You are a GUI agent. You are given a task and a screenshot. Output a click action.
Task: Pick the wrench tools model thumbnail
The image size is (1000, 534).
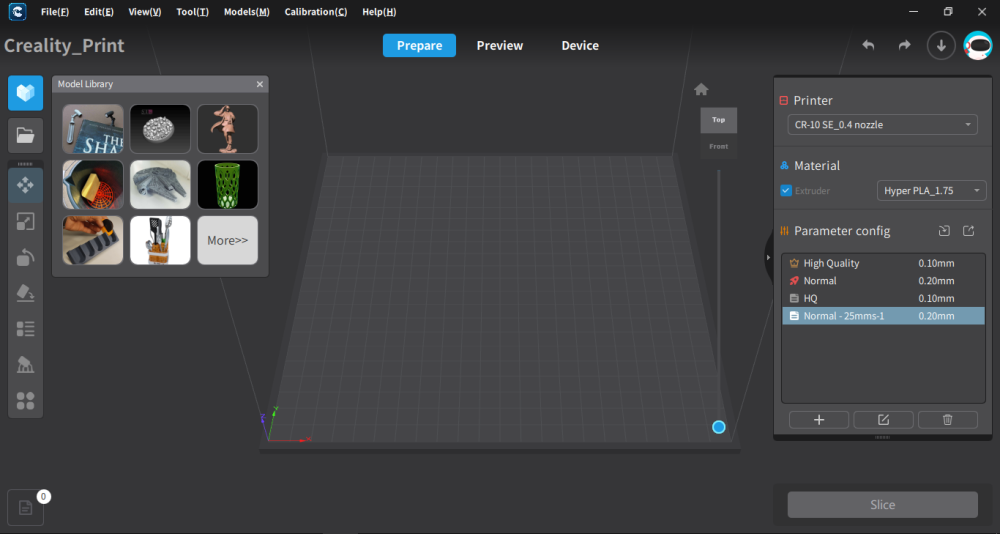pos(93,129)
